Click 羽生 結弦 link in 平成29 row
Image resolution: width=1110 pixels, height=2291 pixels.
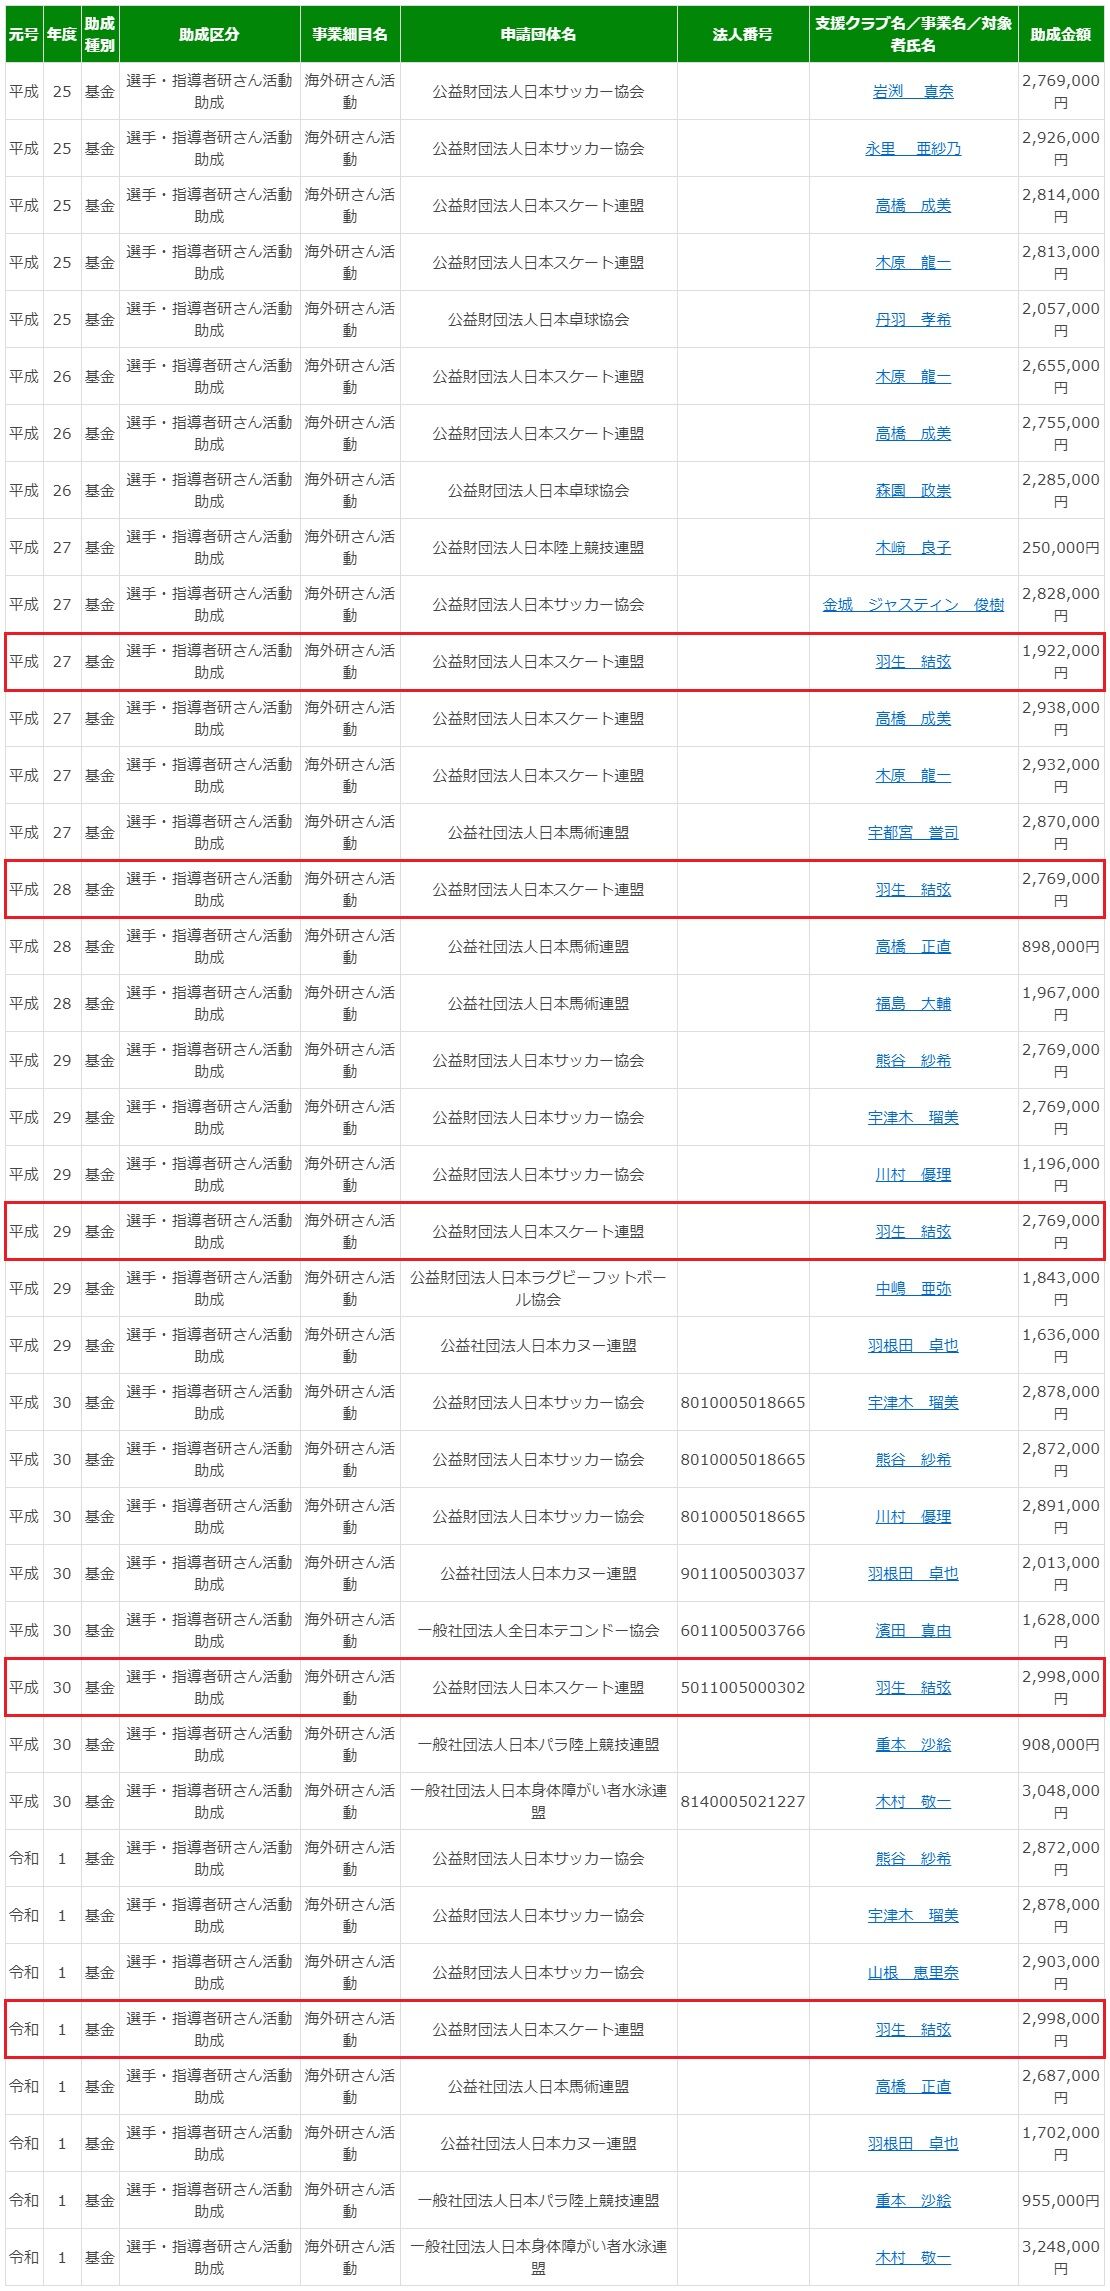tap(913, 1231)
